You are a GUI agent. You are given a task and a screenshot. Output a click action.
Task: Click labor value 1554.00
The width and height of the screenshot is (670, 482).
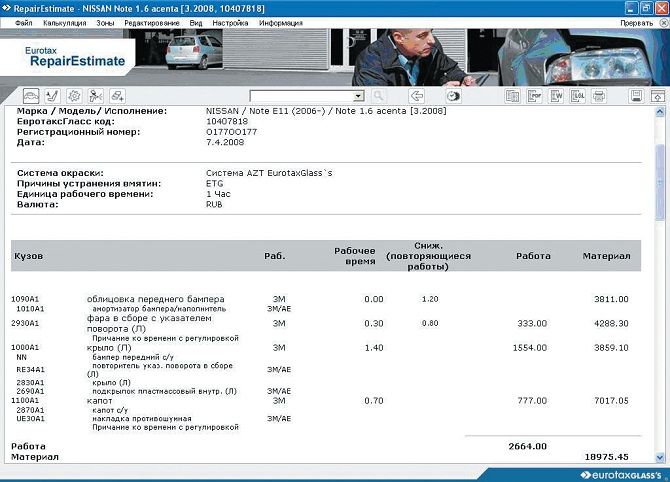click(530, 348)
